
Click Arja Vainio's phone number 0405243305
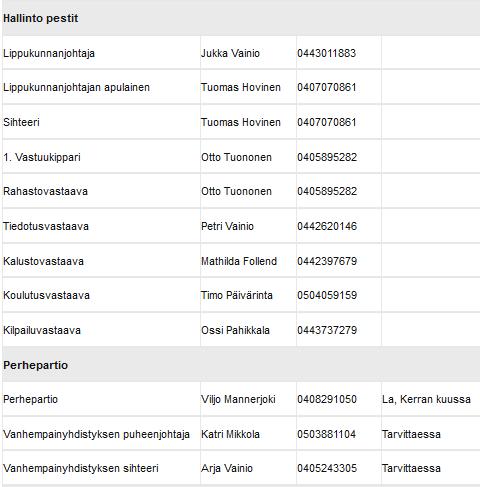pos(327,468)
